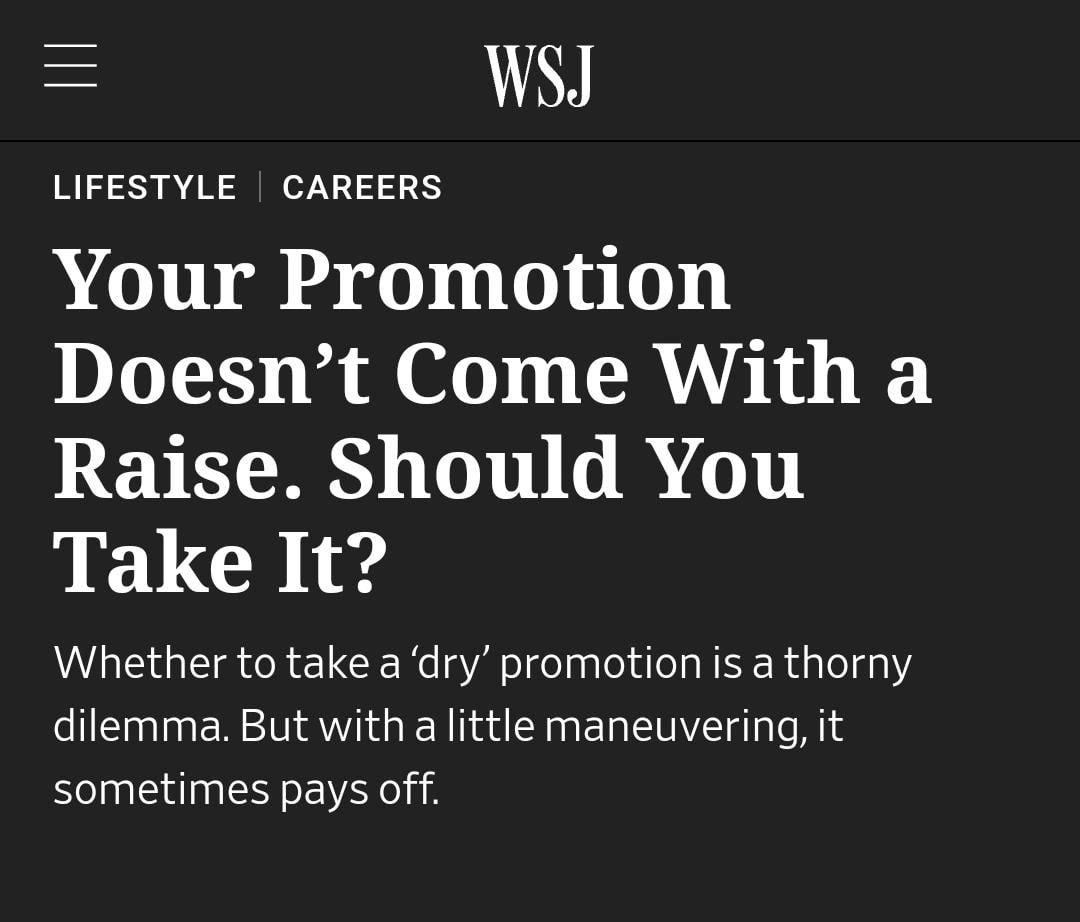The image size is (1080, 922).
Task: Open the Lifestyle section link
Action: pyautogui.click(x=145, y=187)
